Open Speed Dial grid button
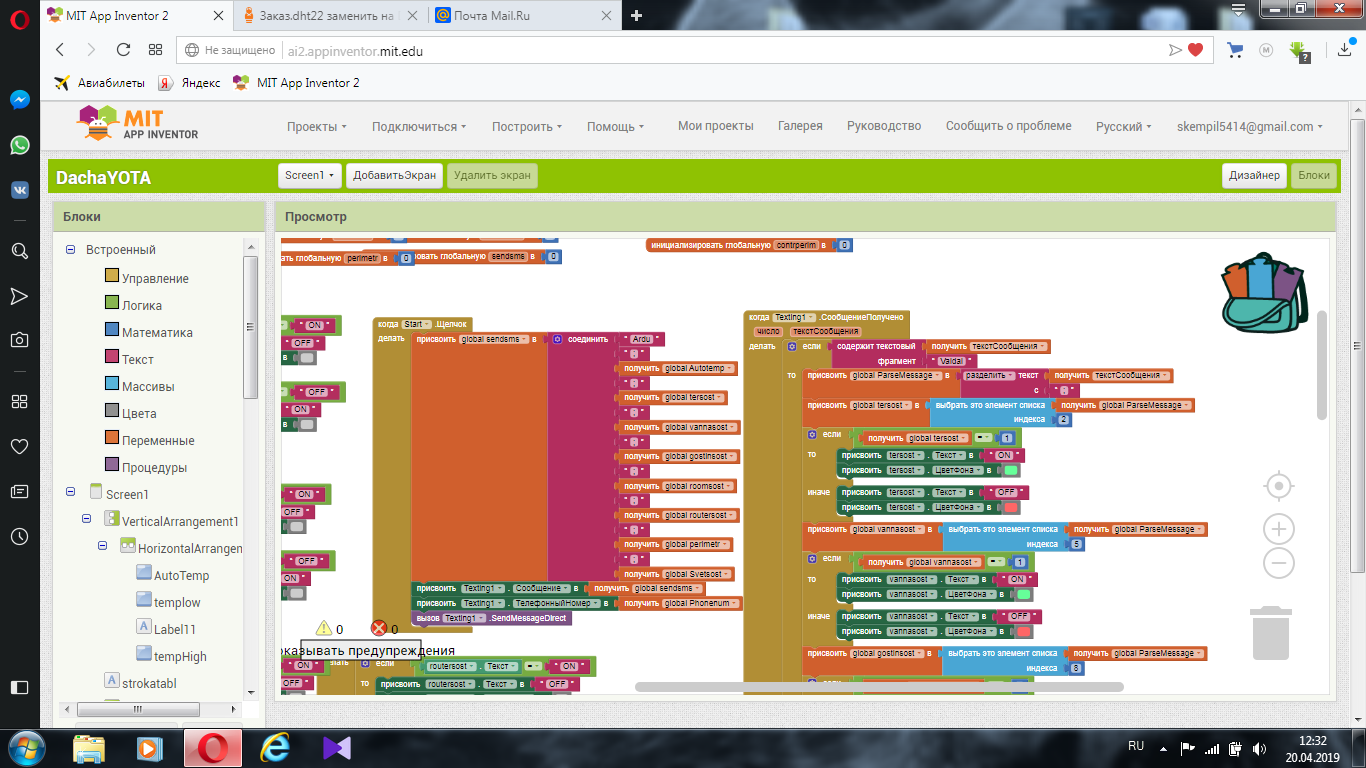The image size is (1366, 768). tap(155, 50)
